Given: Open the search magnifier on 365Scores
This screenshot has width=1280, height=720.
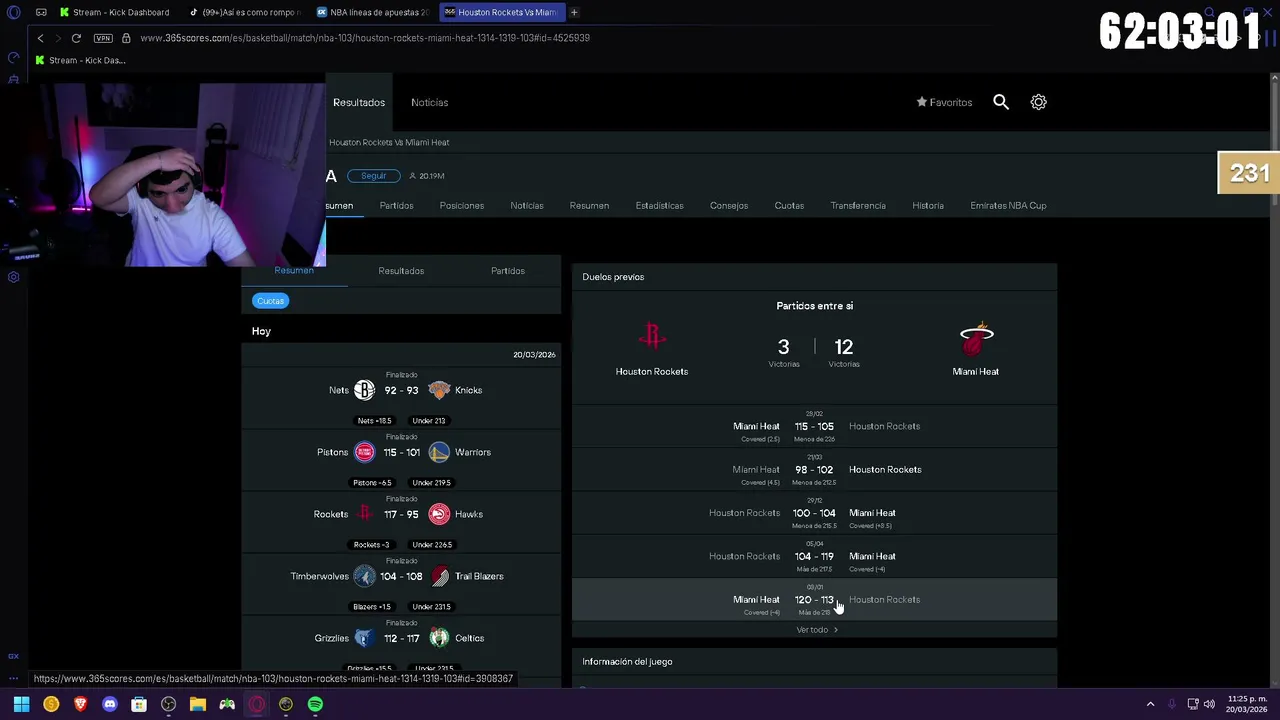Looking at the screenshot, I should coord(1001,102).
